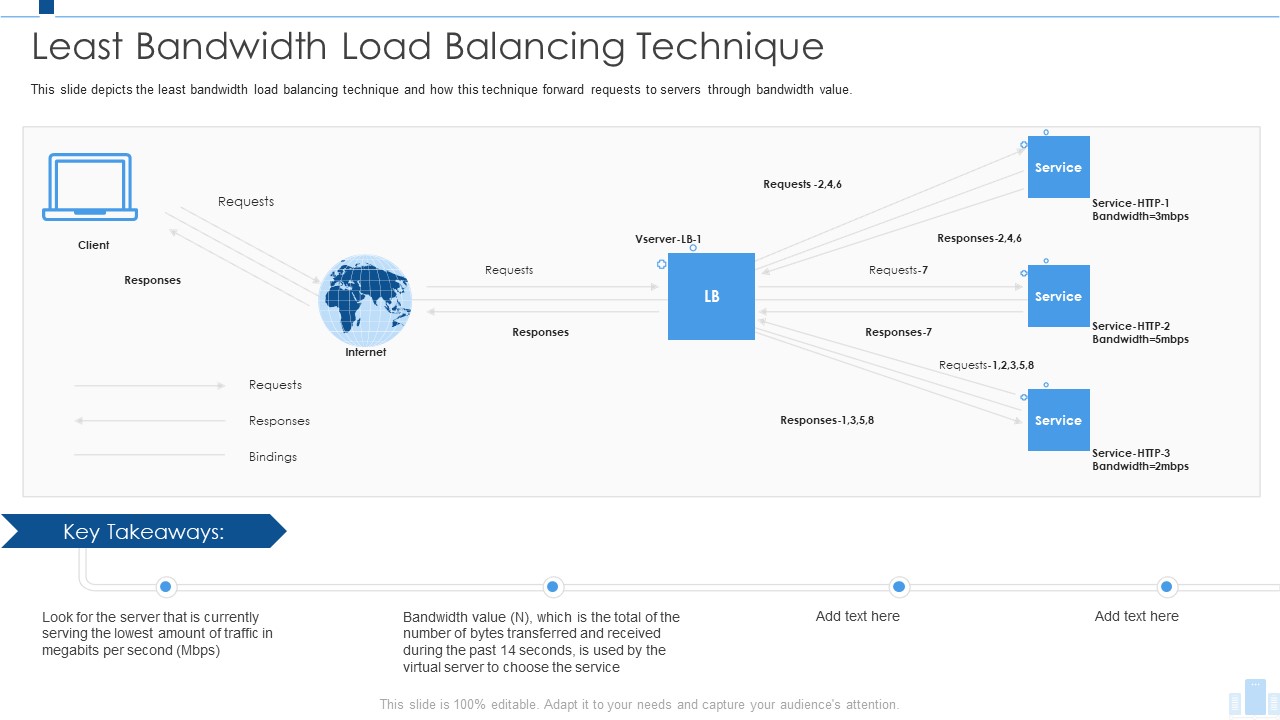Click the third 'Add text here' placeholder

tap(858, 616)
